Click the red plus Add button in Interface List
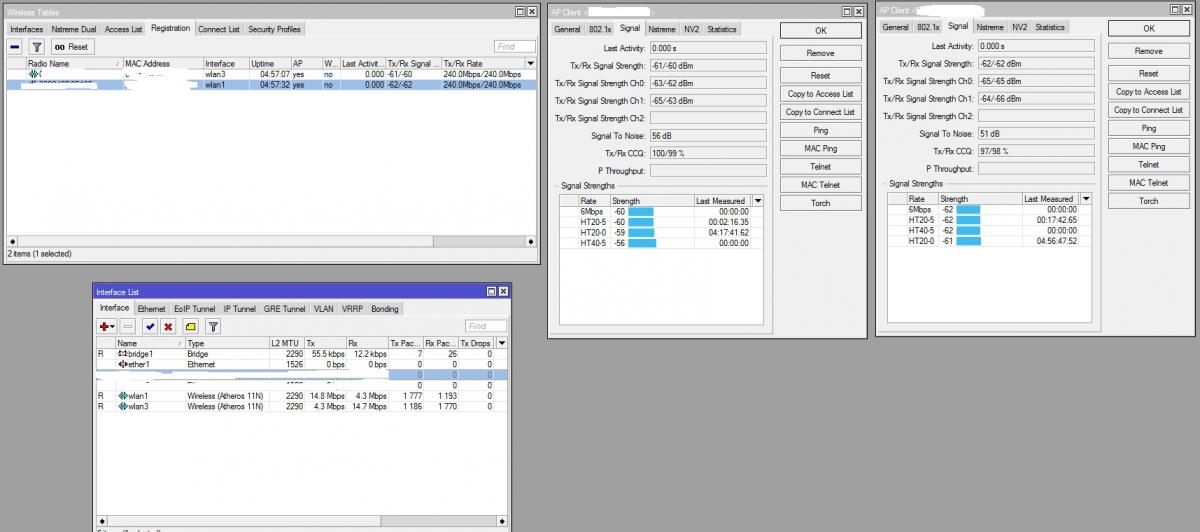This screenshot has width=1200, height=532. 106,326
